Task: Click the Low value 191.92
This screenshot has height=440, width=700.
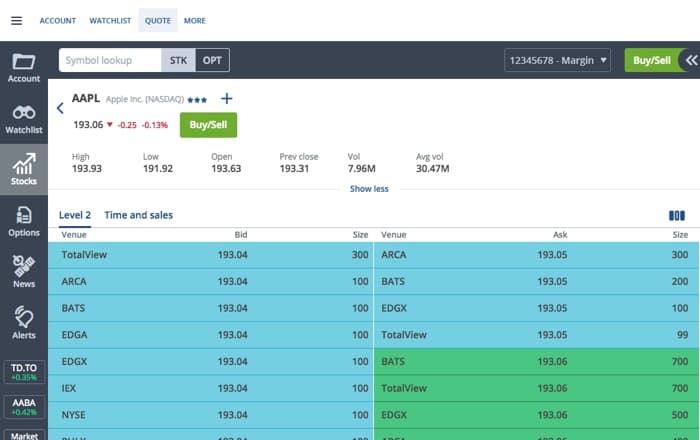Action: point(158,169)
